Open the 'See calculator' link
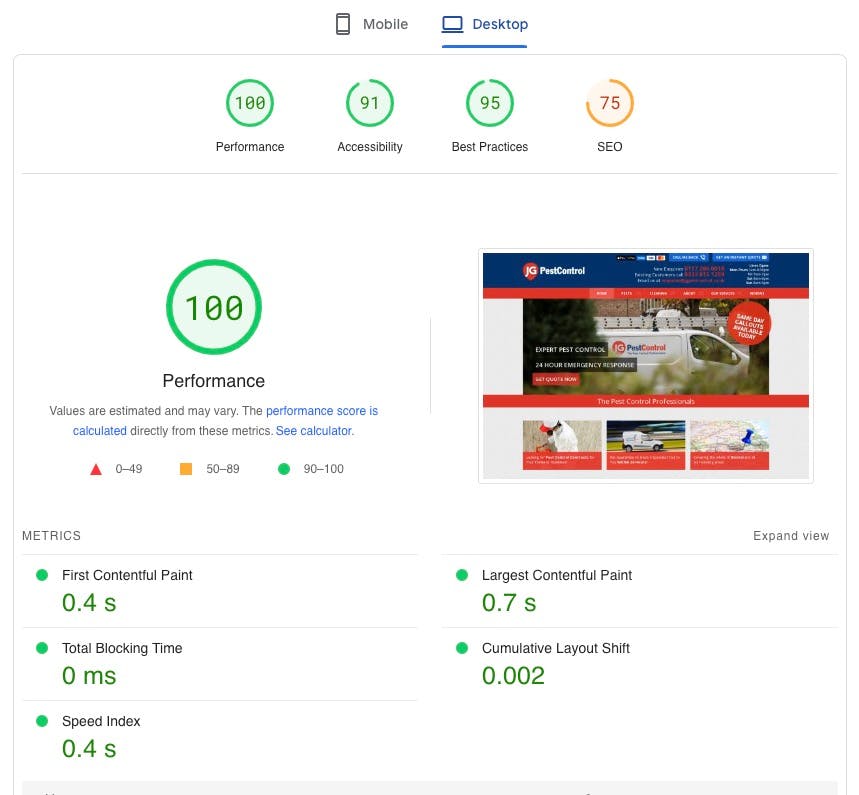This screenshot has height=795, width=859. coord(314,431)
